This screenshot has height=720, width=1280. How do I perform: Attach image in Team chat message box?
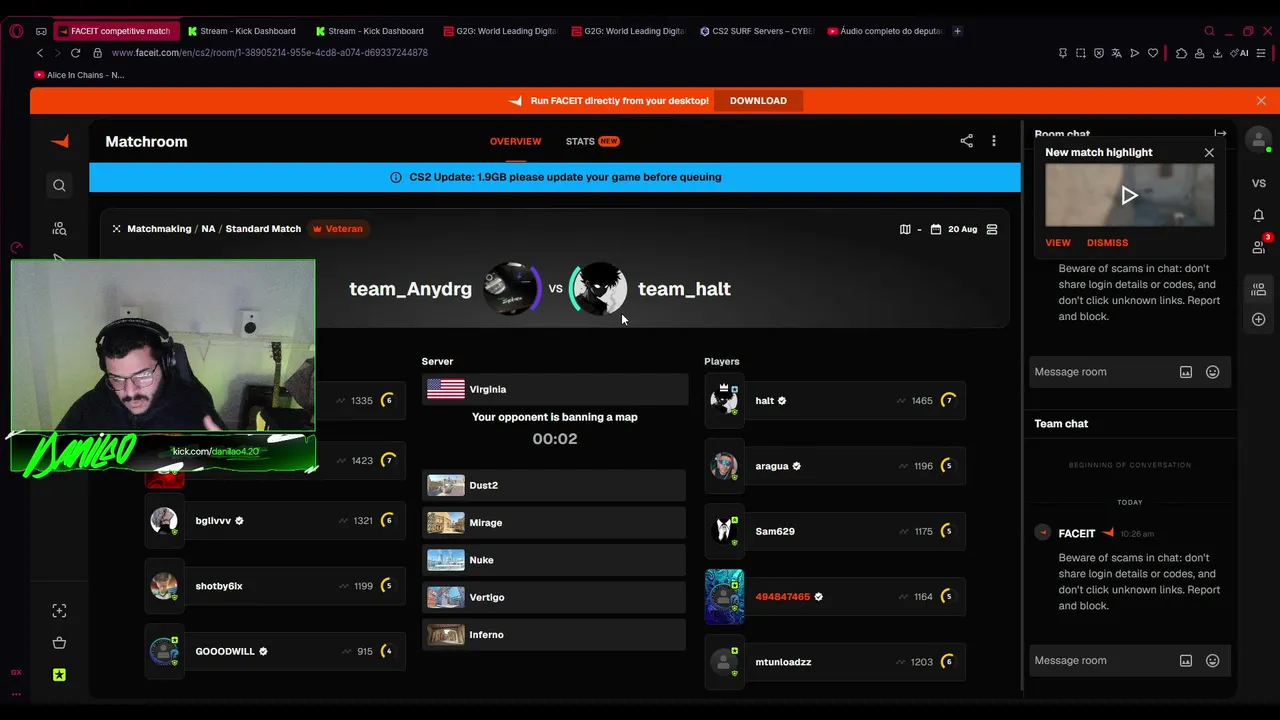1186,661
